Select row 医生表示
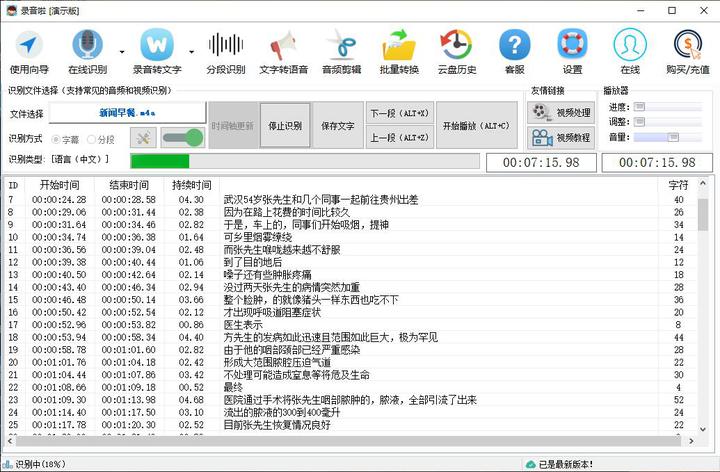Image resolution: width=720 pixels, height=472 pixels. point(352,325)
